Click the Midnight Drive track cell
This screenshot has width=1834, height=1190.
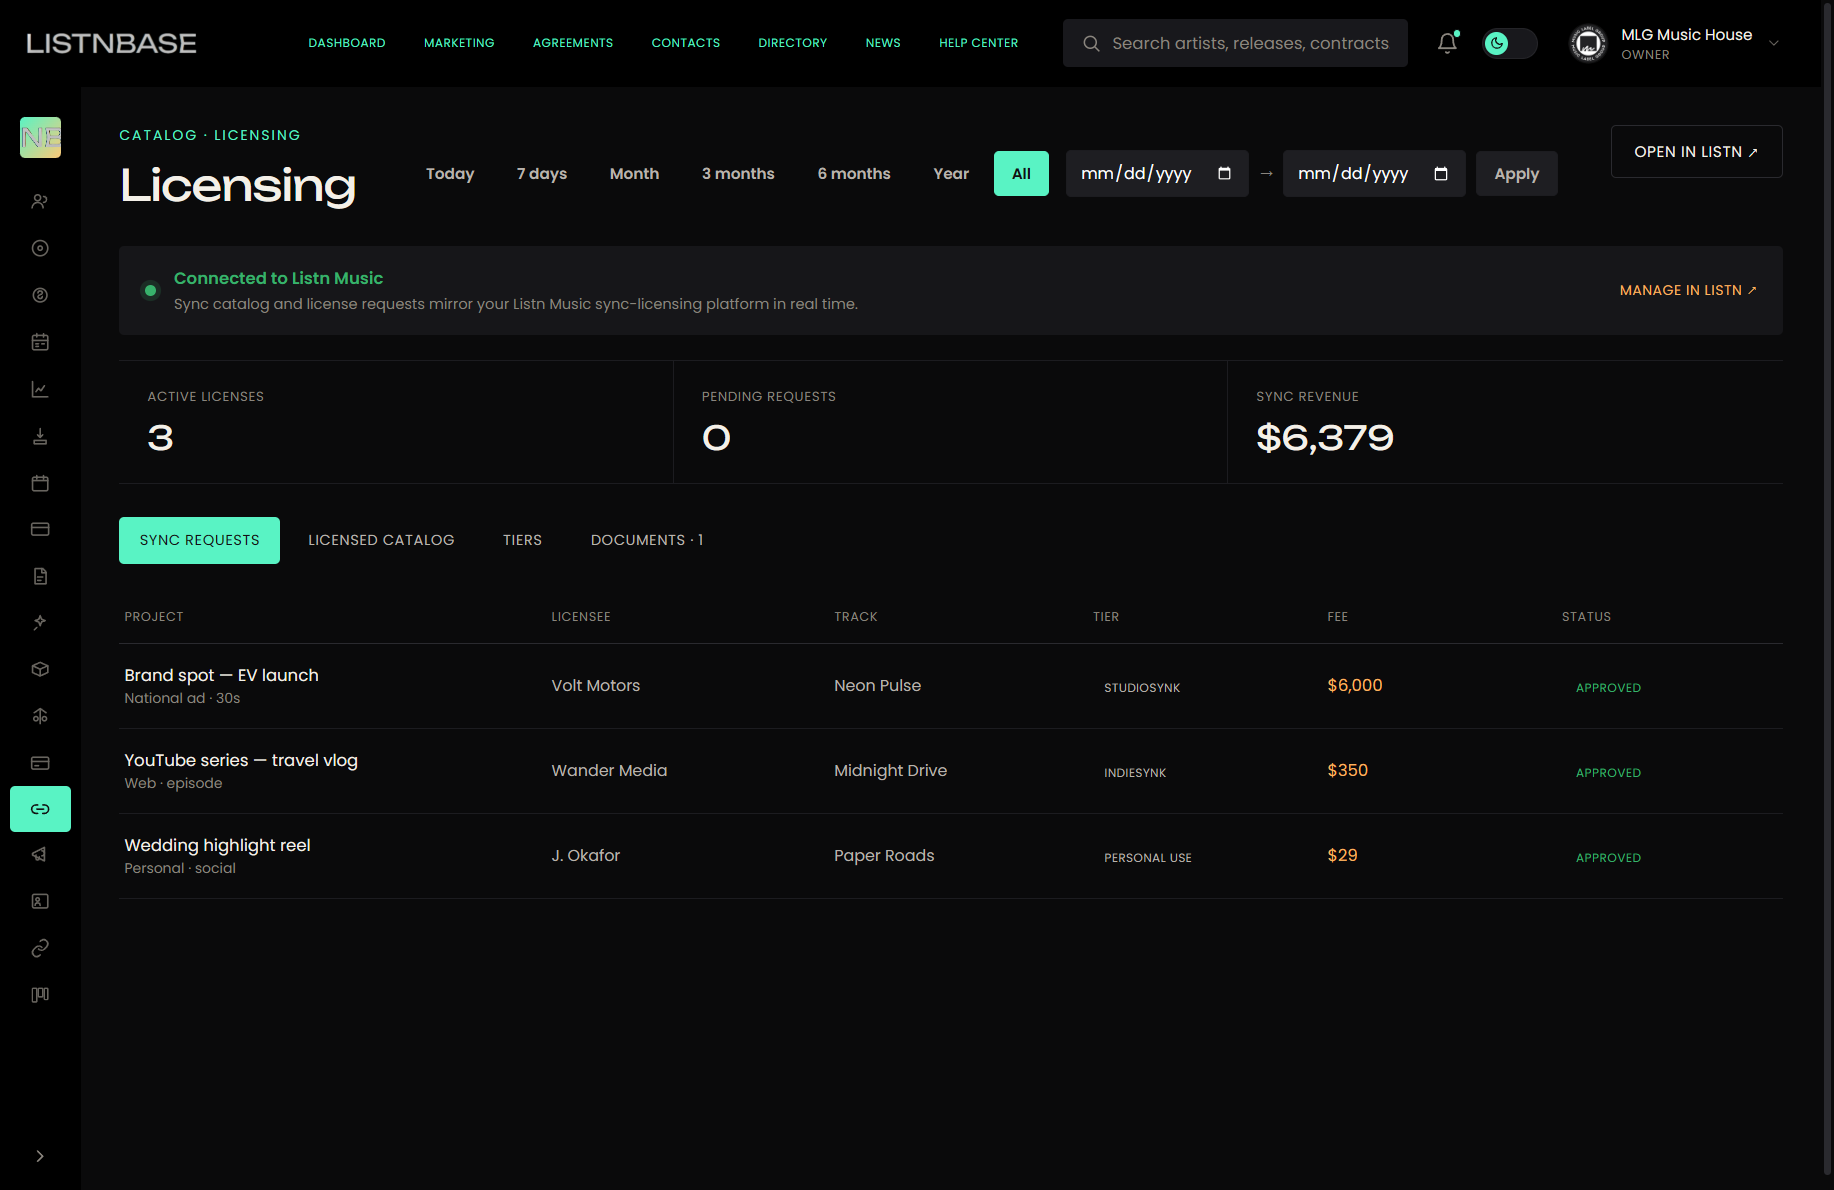(x=891, y=771)
